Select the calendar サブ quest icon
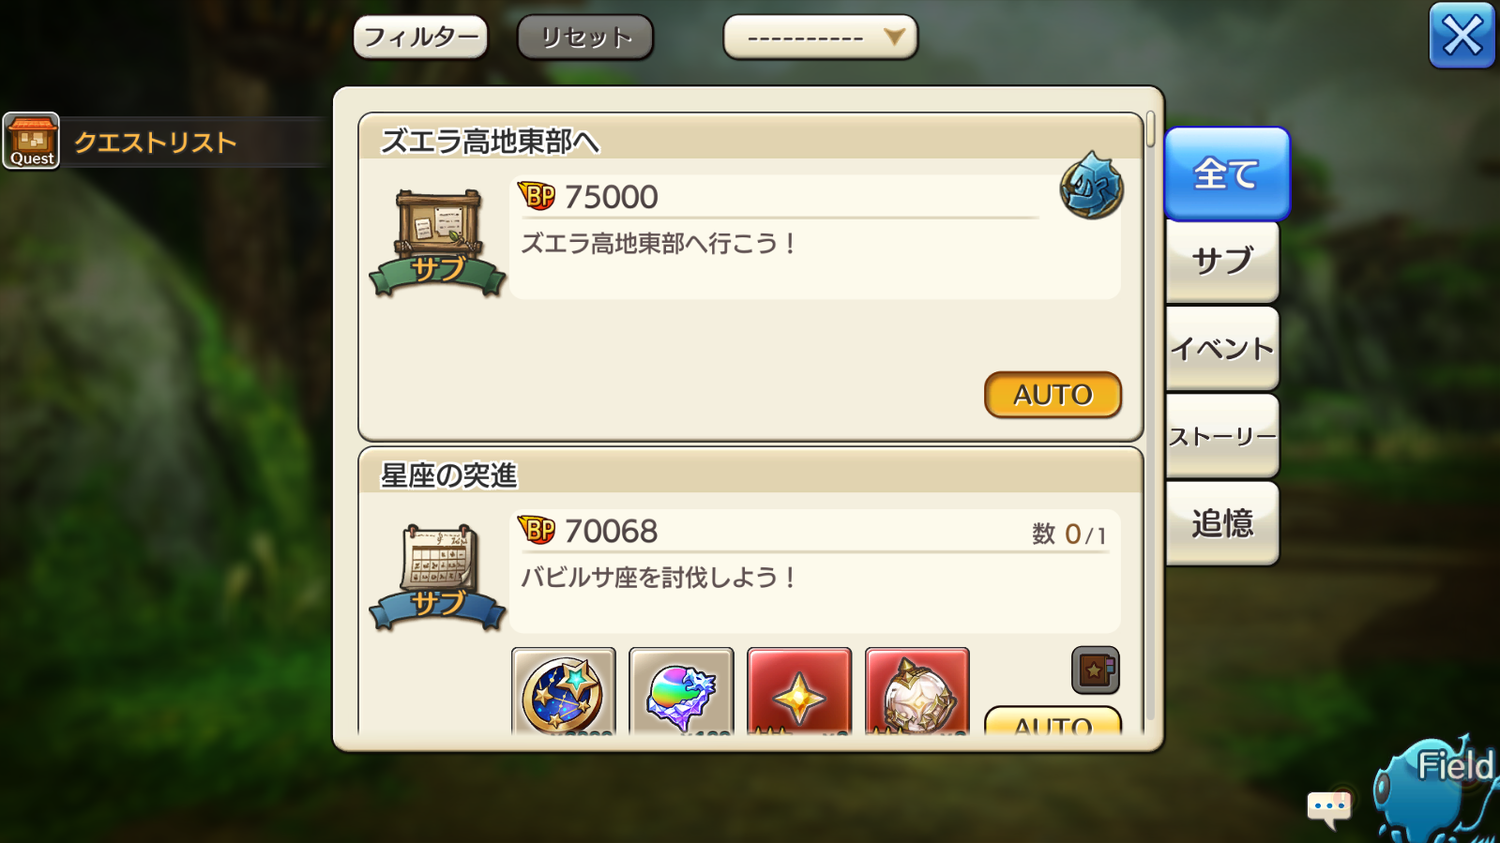This screenshot has height=843, width=1500. pos(437,577)
